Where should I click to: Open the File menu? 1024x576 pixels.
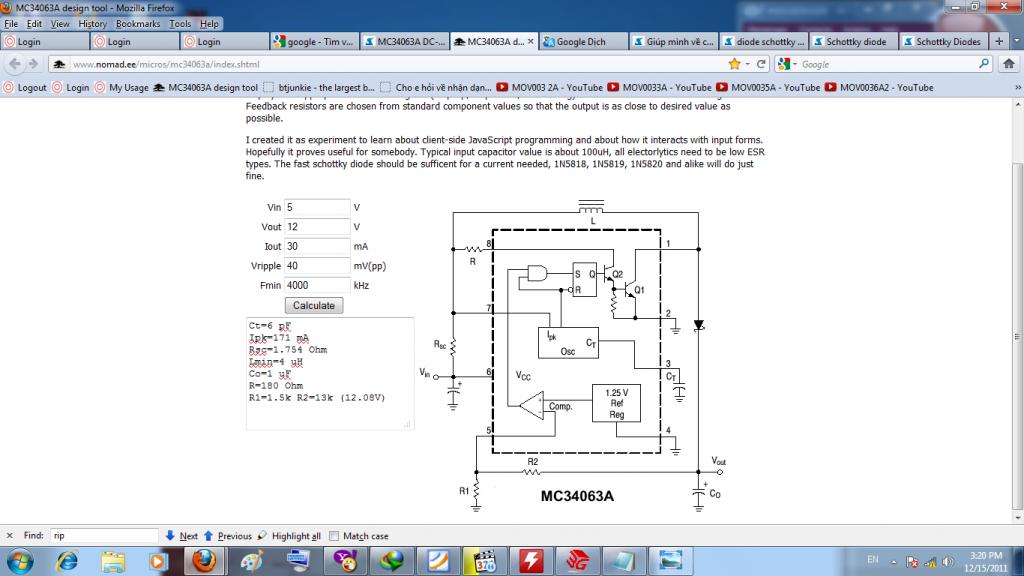pos(11,24)
